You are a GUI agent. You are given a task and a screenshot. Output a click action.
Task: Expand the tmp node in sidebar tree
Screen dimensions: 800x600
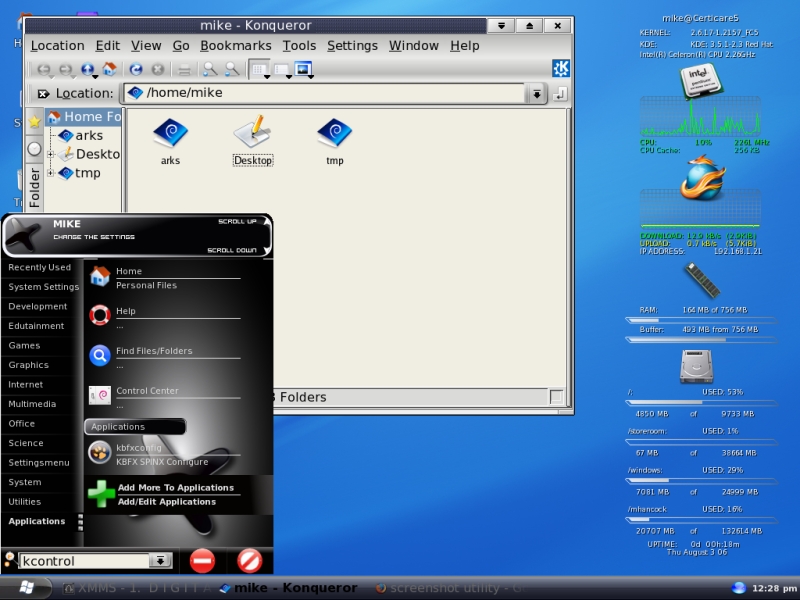point(51,173)
